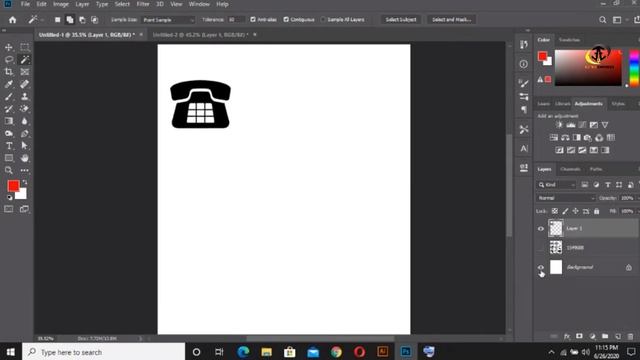The width and height of the screenshot is (640, 360).
Task: Switch to the Untitled-2 document tab
Action: [200, 35]
